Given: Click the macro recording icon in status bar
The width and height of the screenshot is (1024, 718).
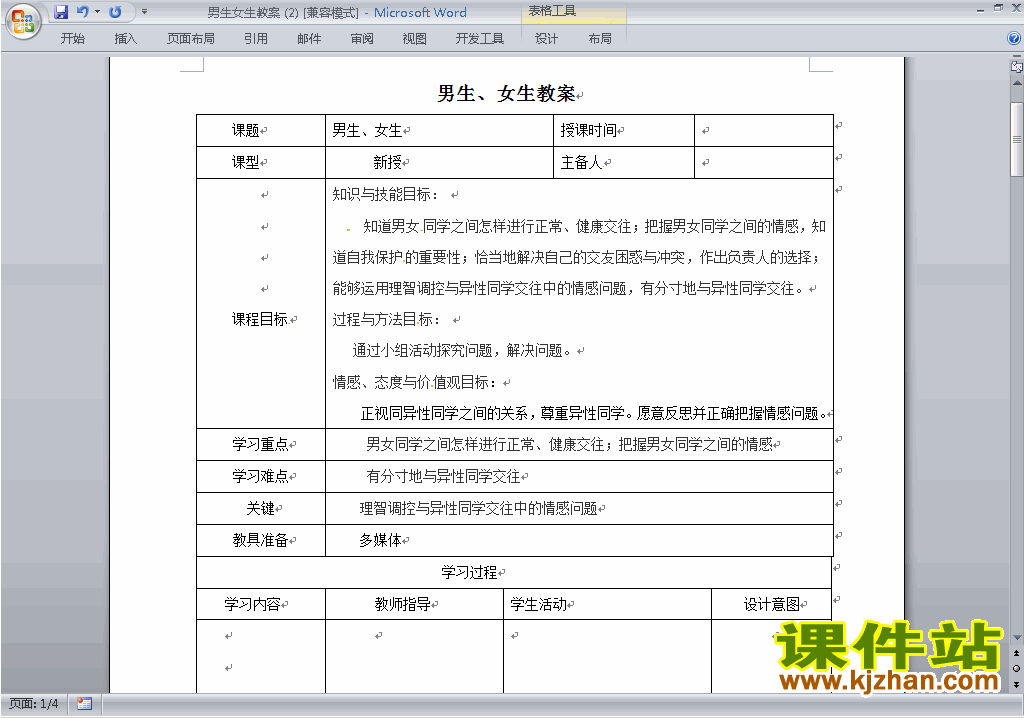Looking at the screenshot, I should pyautogui.click(x=84, y=704).
